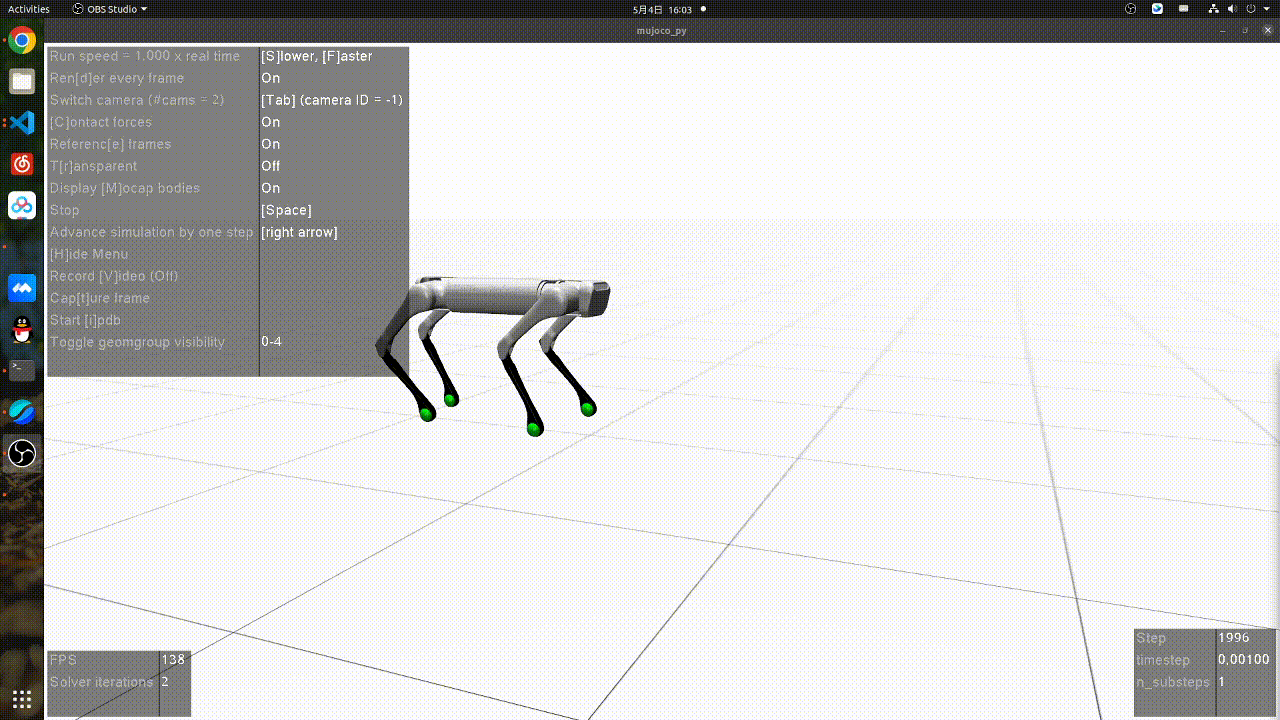Click the mujoco_py window title bar
This screenshot has height=720, width=1280.
(661, 30)
